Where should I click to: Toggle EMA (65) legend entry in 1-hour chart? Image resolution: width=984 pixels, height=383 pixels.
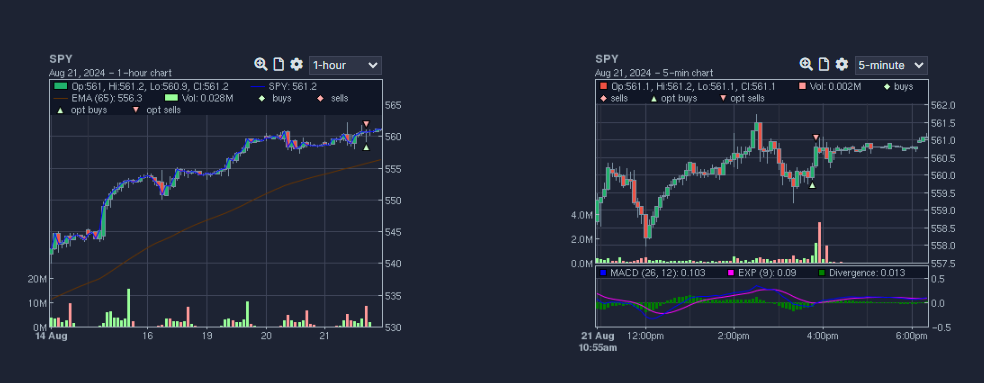click(x=99, y=98)
